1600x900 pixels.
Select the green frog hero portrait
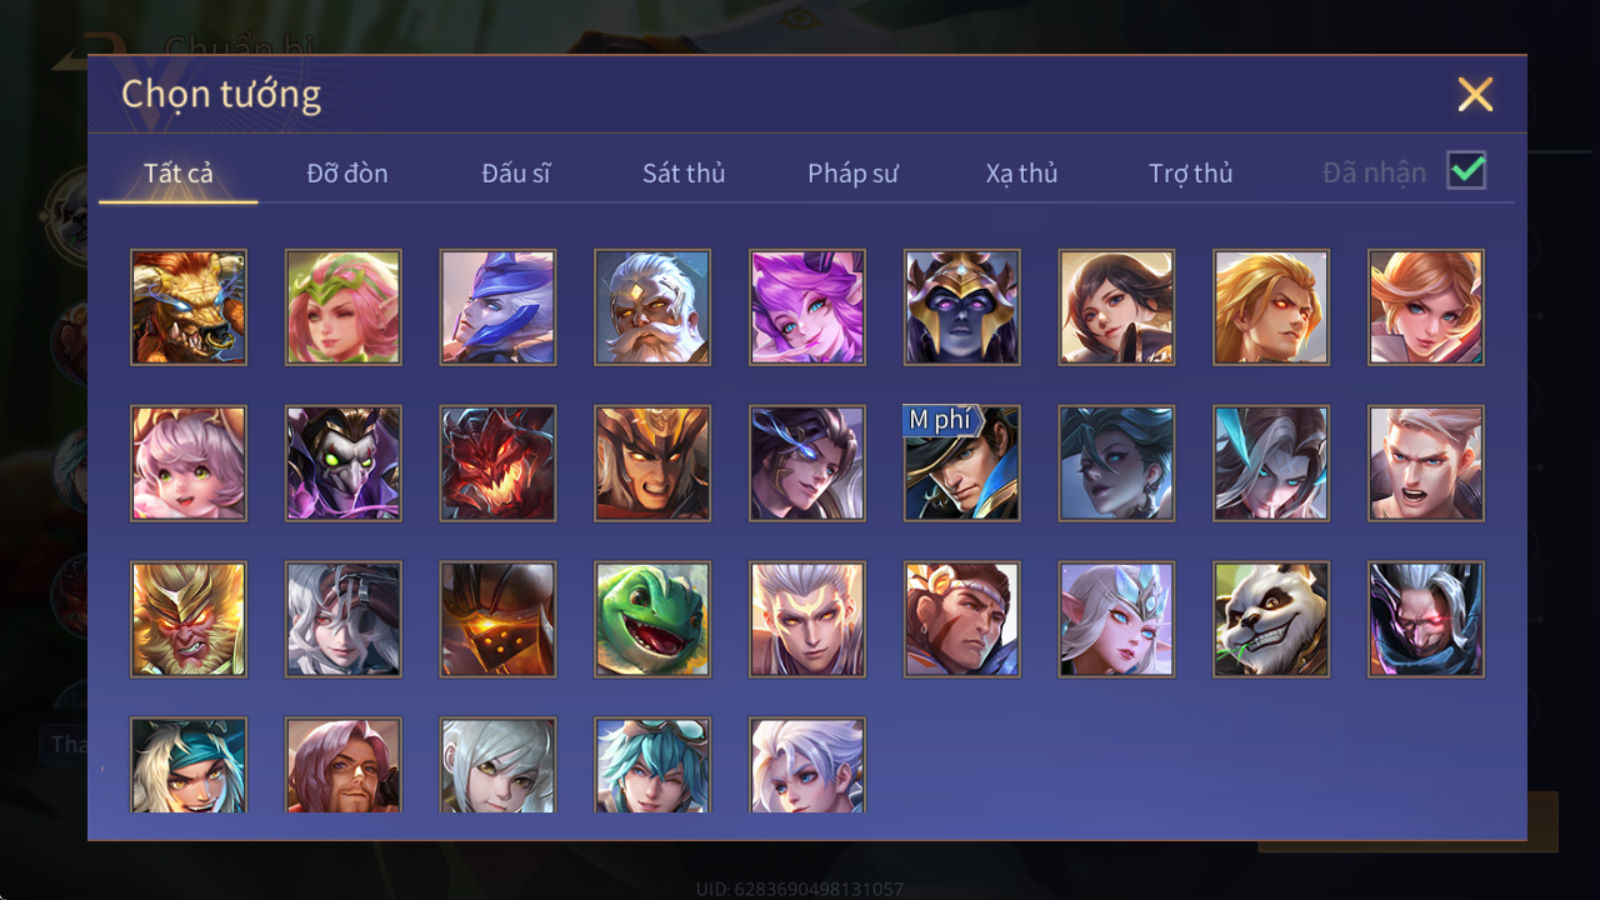(652, 619)
